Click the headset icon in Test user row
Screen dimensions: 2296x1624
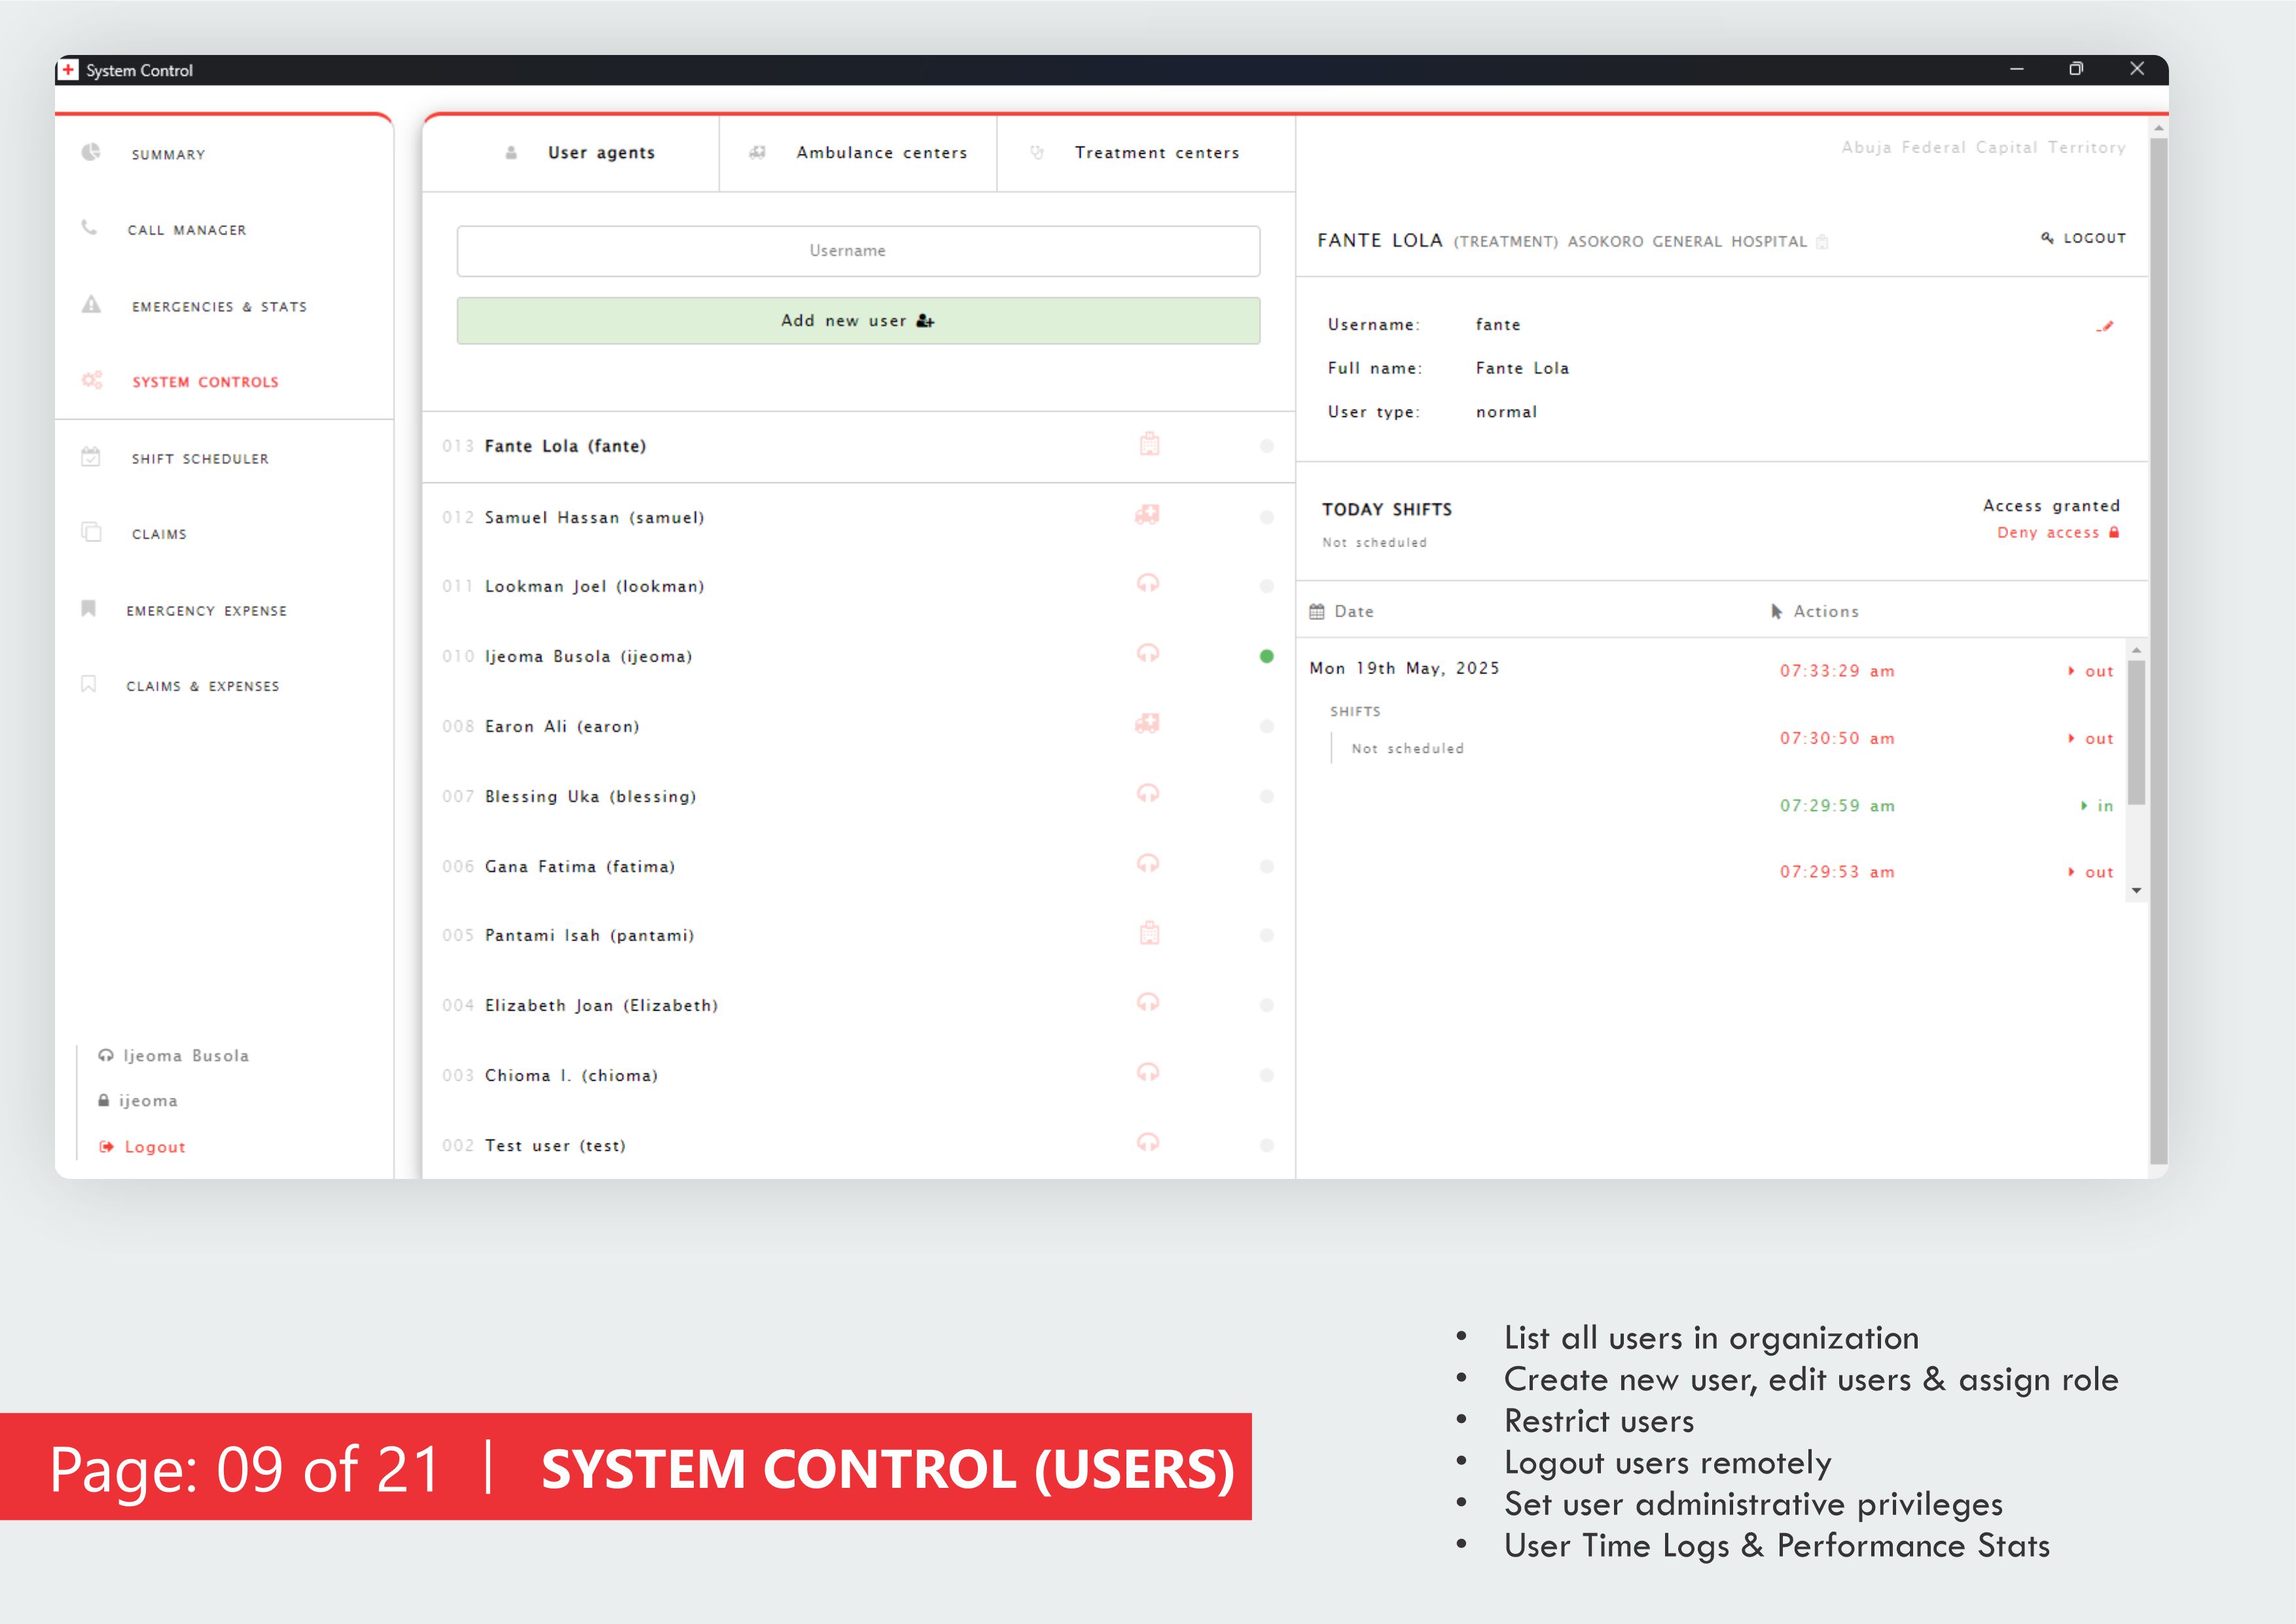(x=1148, y=1142)
